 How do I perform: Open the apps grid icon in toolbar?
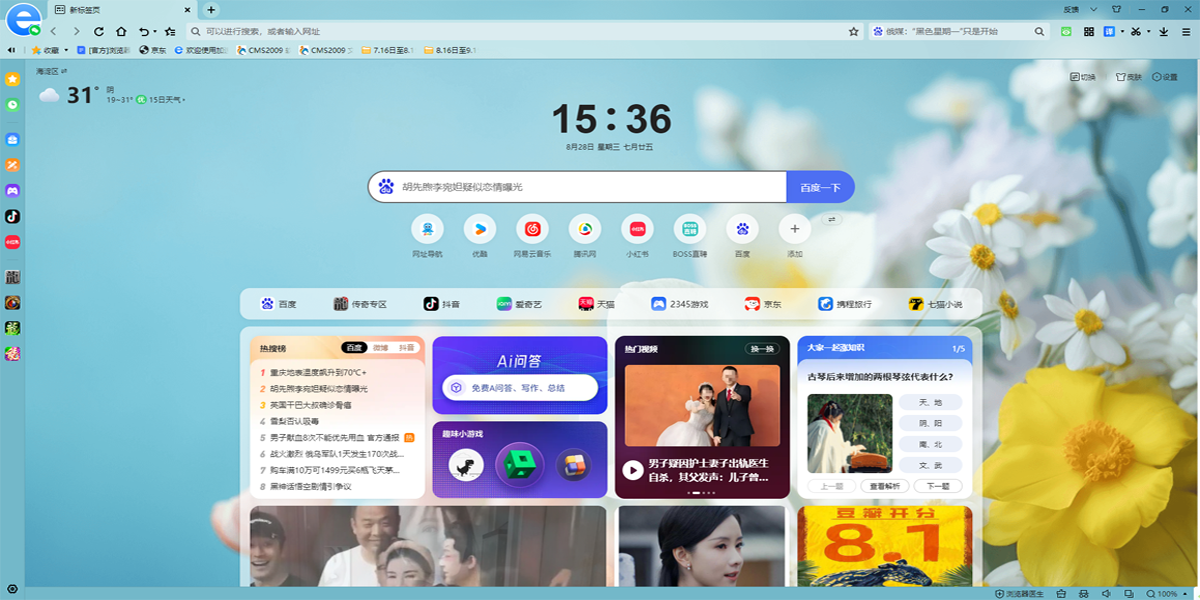coord(1089,32)
